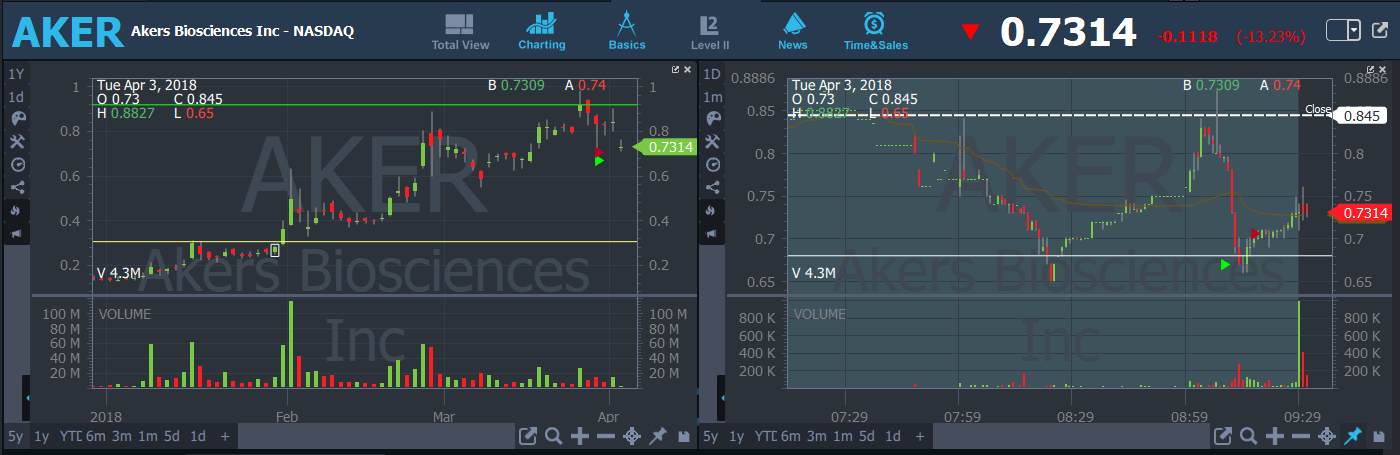Click the -13.23% change value
1400x455 pixels.
pos(1271,37)
